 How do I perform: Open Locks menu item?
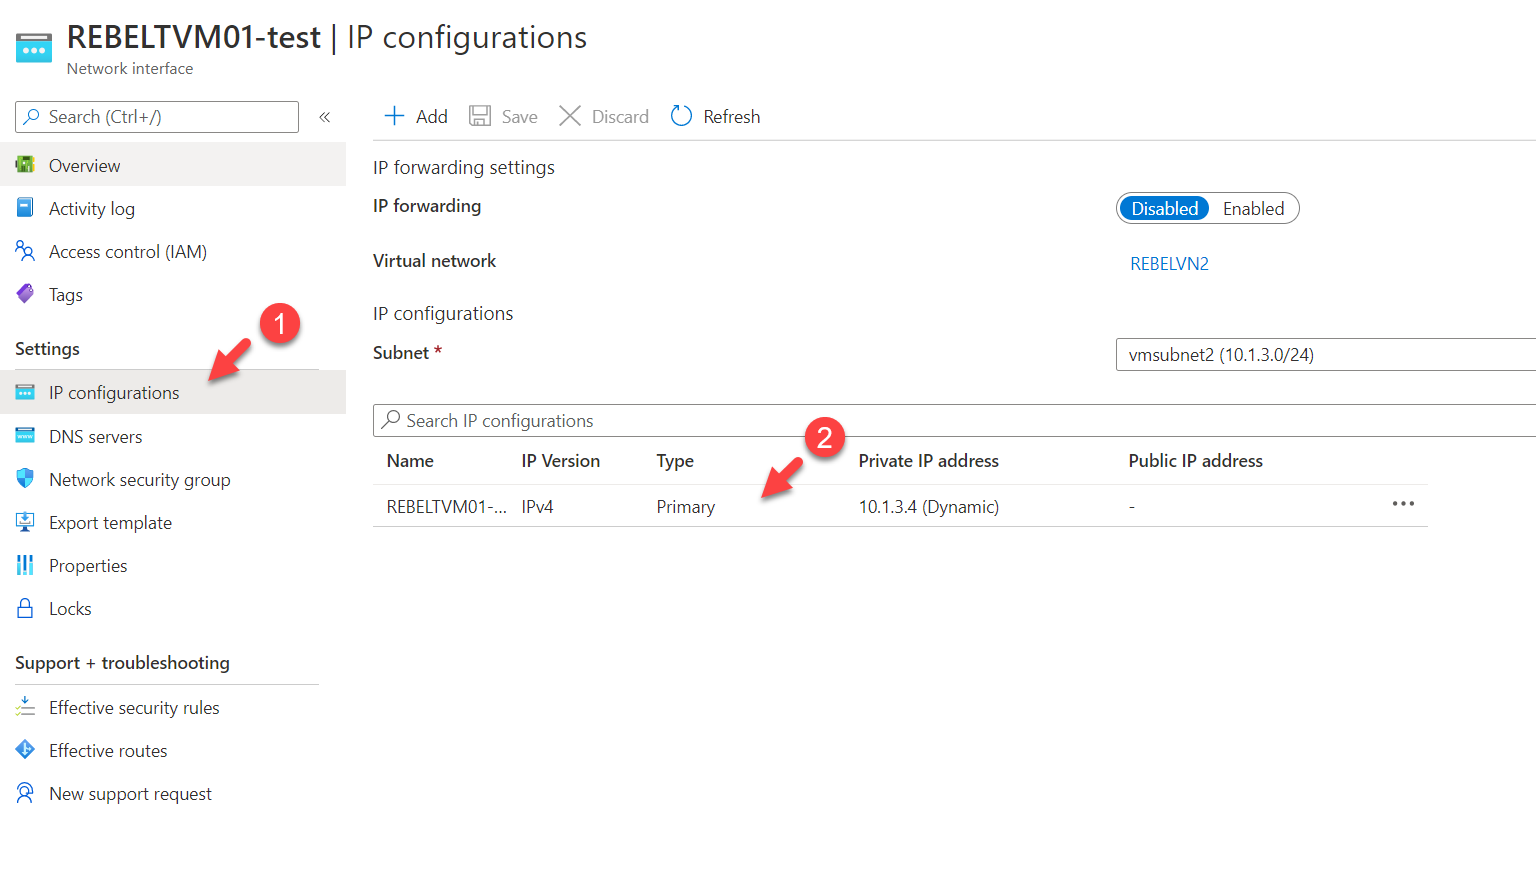173,608
